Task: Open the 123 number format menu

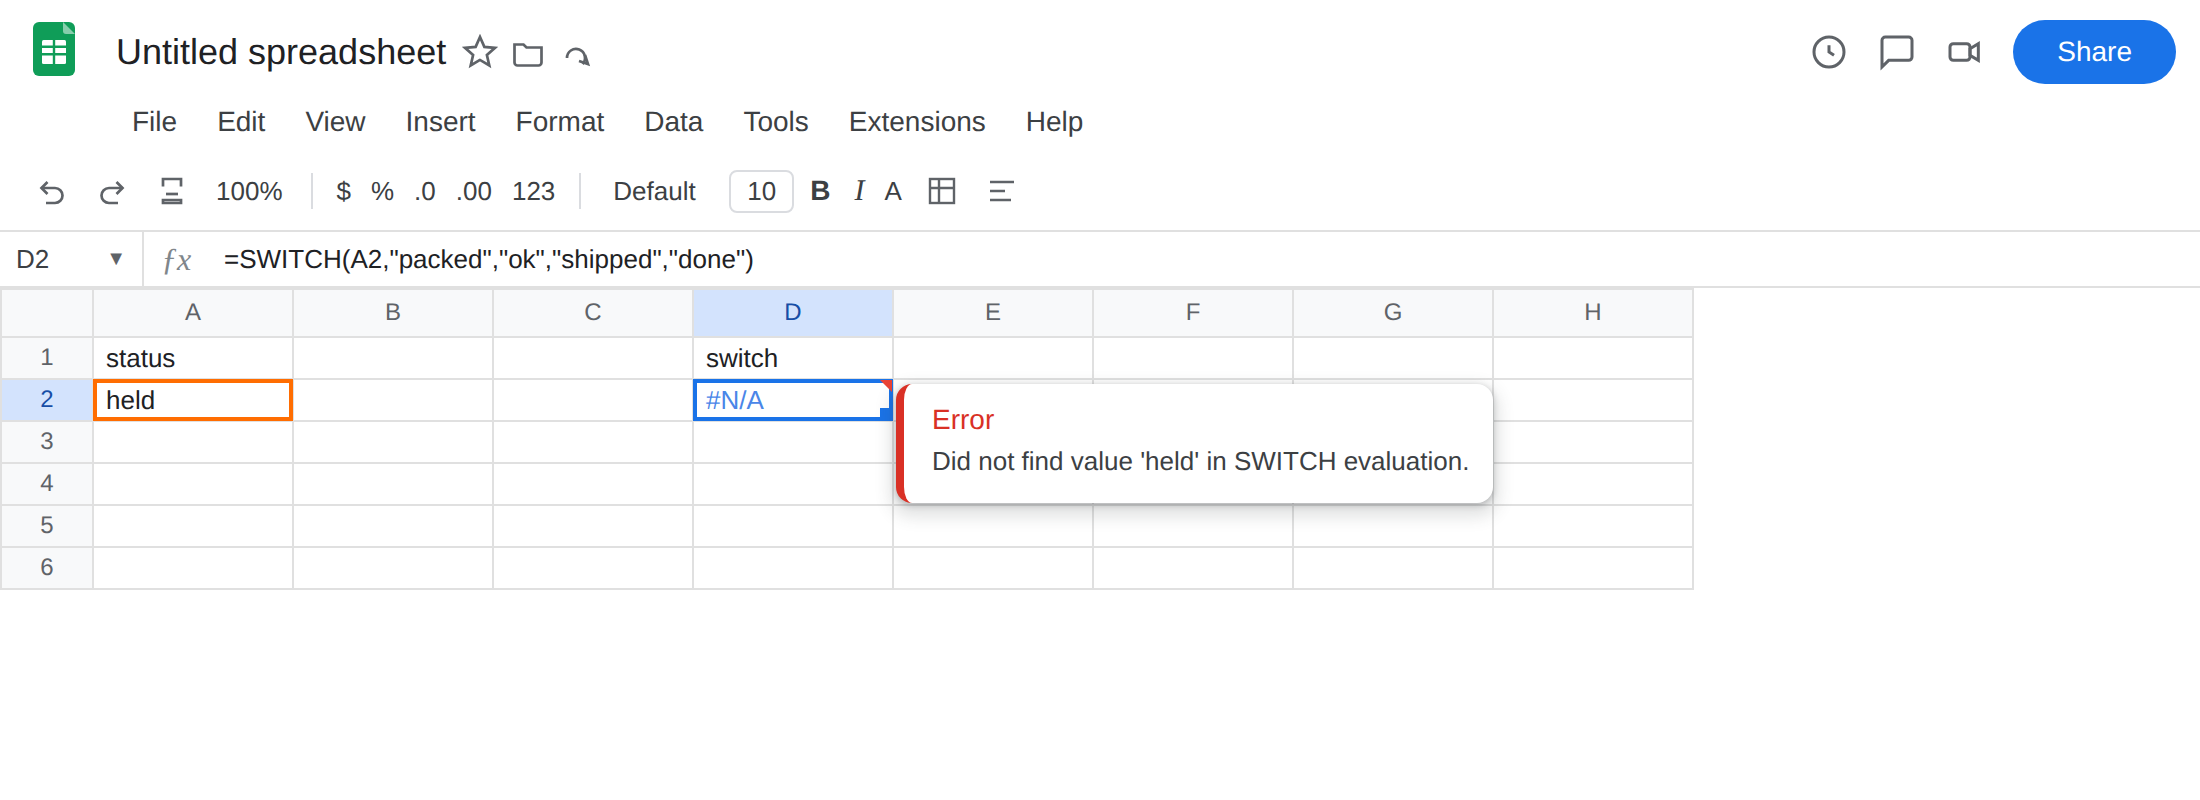Action: [534, 191]
